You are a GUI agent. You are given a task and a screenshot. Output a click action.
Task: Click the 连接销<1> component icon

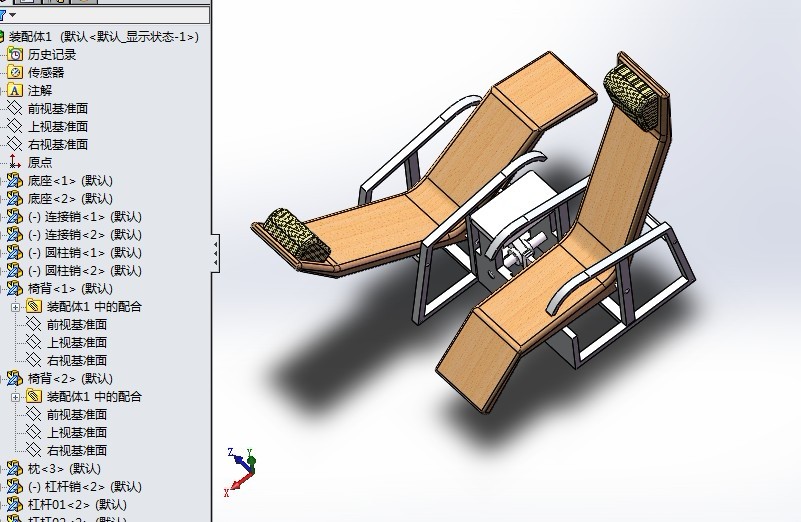pyautogui.click(x=15, y=217)
